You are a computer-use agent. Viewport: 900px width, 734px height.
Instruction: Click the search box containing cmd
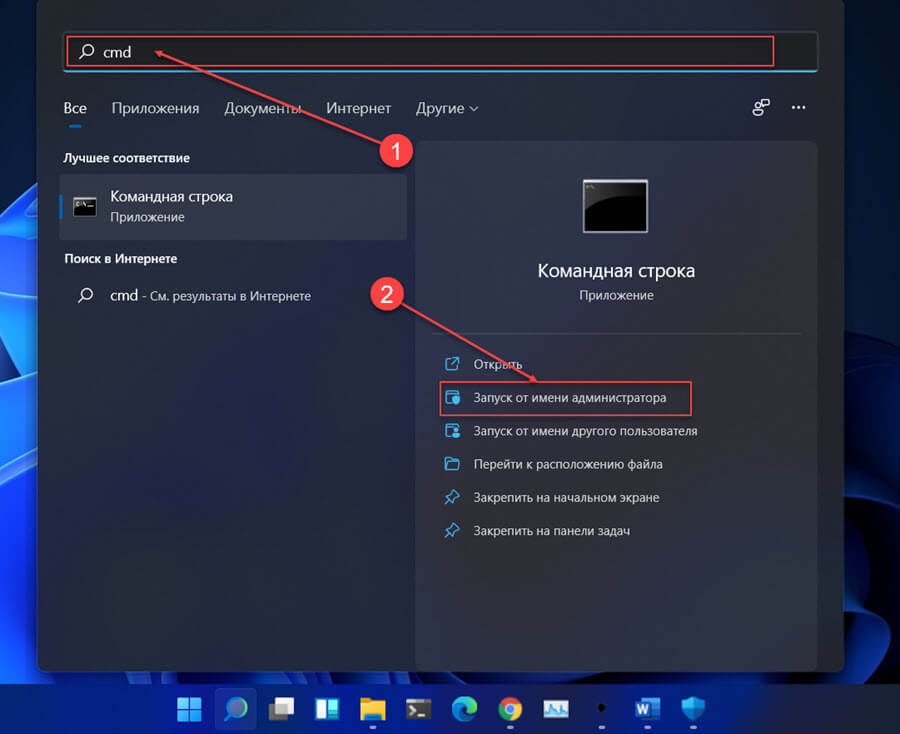click(x=440, y=52)
